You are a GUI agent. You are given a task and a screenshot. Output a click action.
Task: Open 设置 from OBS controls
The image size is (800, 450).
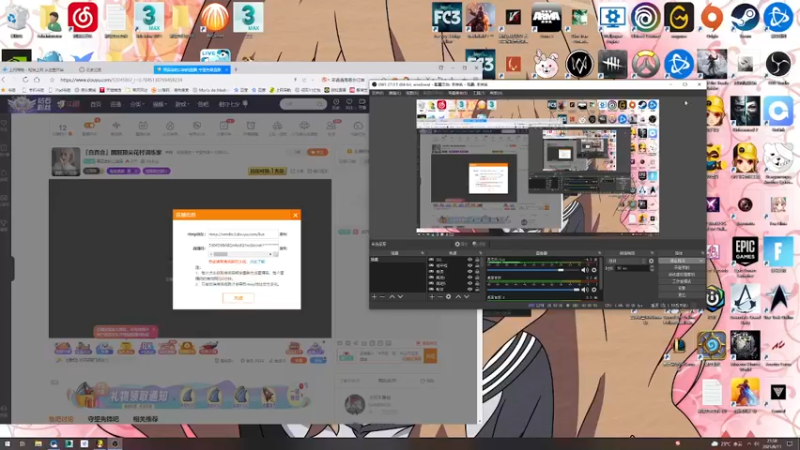pyautogui.click(x=682, y=288)
